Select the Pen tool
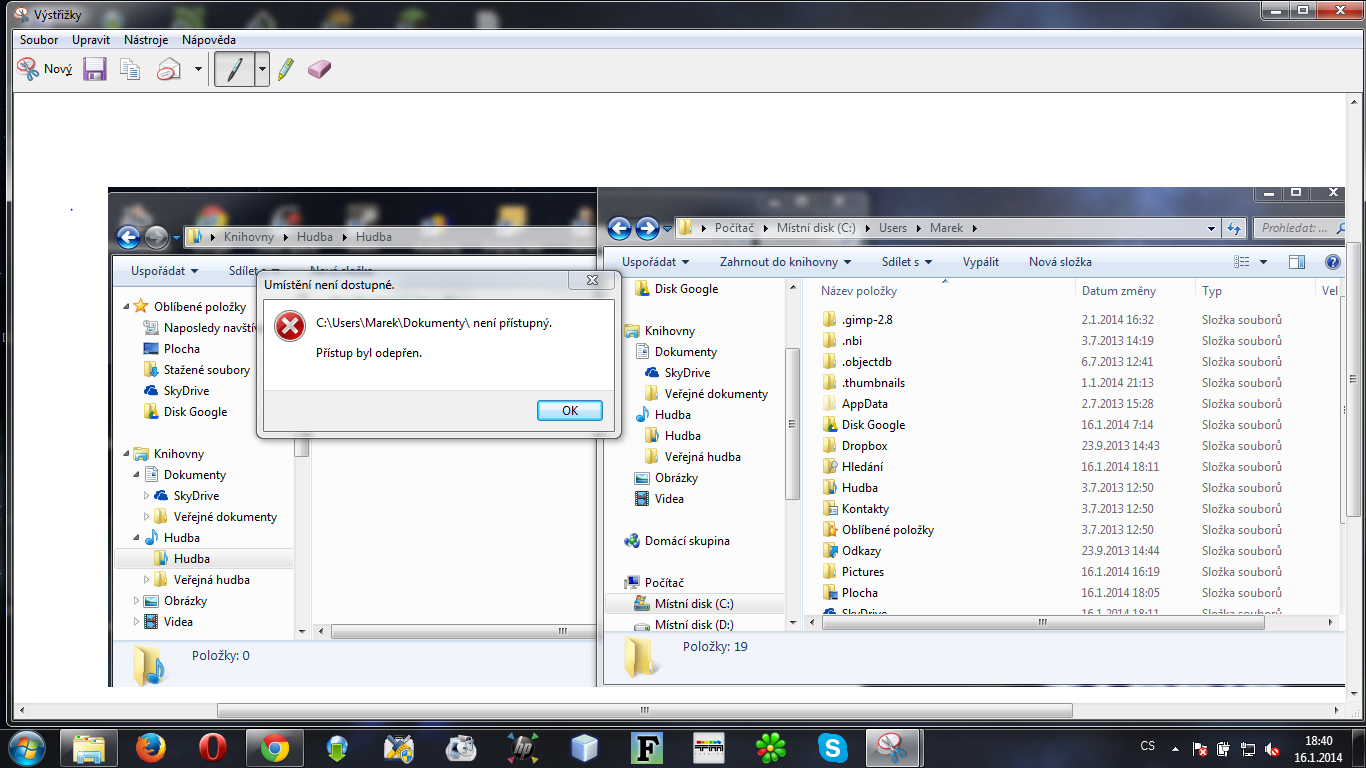 pos(234,69)
